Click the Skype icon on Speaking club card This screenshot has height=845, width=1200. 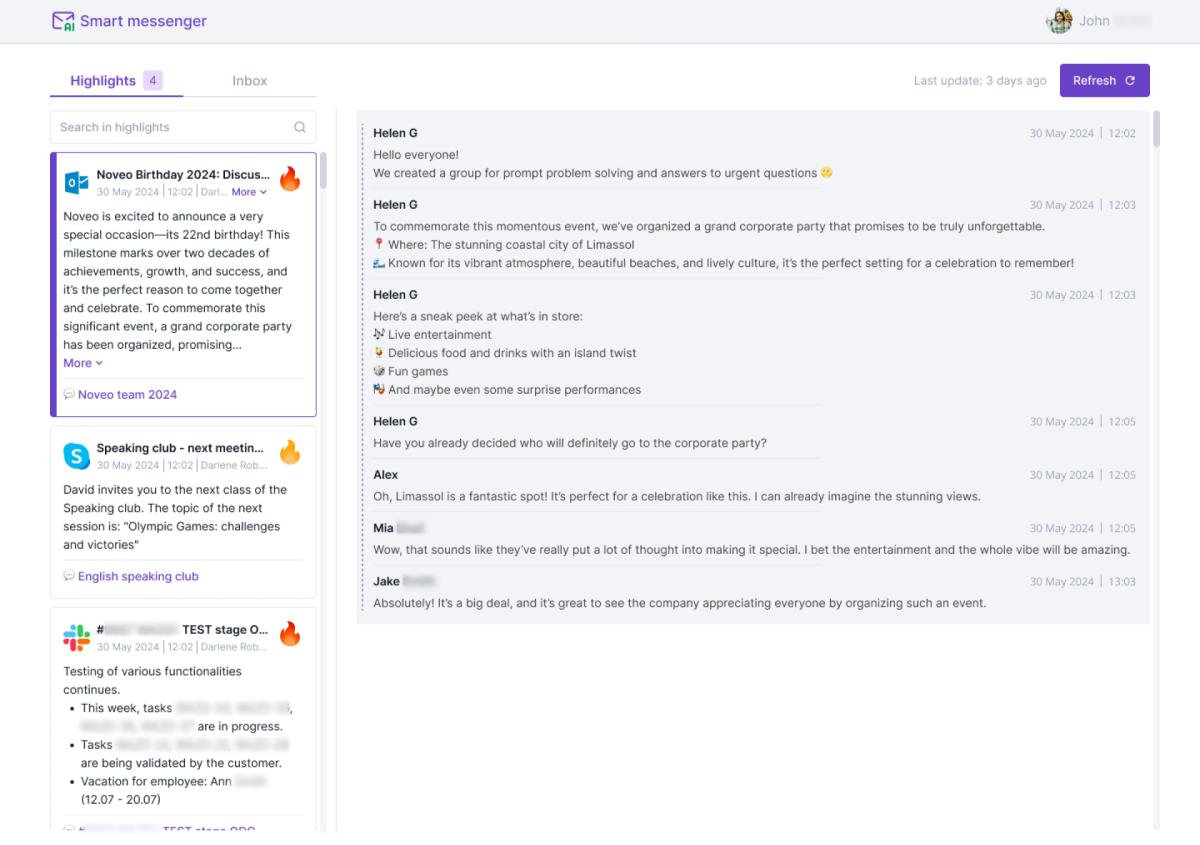(76, 454)
